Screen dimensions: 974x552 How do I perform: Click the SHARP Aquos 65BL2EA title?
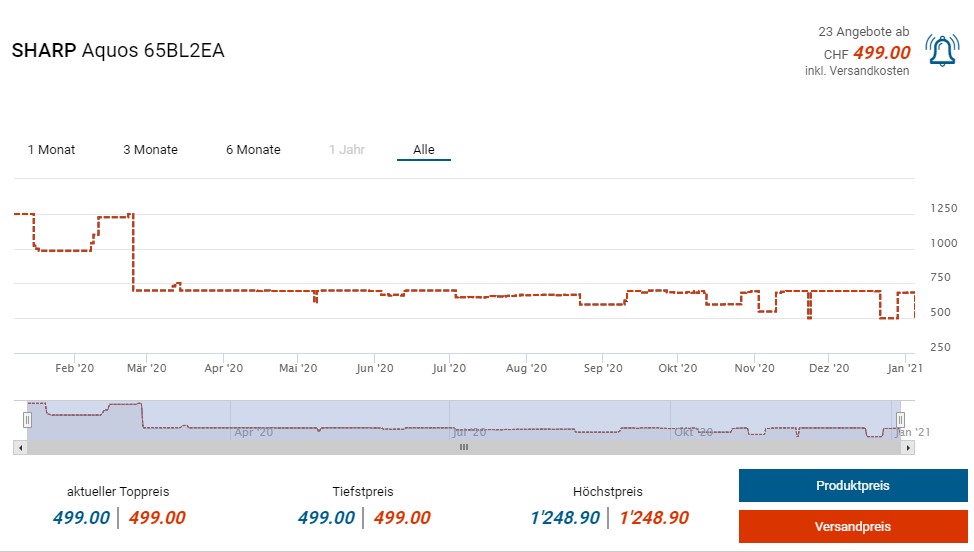click(x=118, y=51)
